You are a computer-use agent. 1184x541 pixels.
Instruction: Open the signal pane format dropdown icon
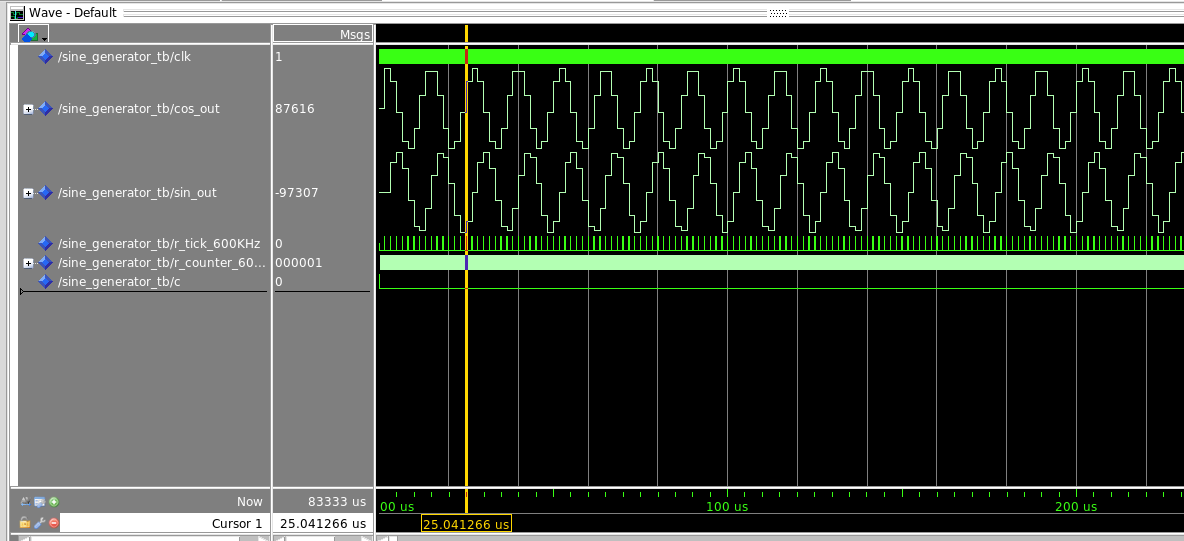pyautogui.click(x=33, y=34)
